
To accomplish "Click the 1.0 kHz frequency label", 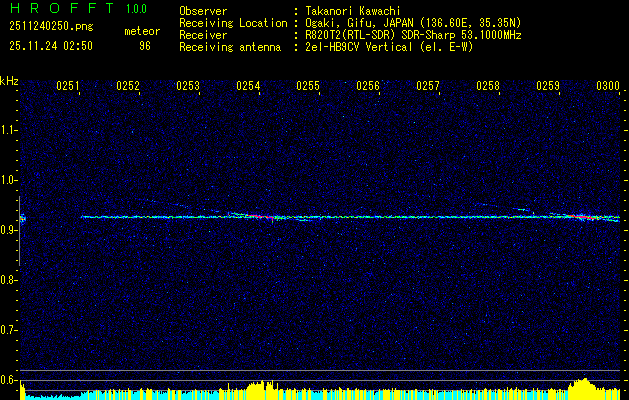I will tap(9, 180).
